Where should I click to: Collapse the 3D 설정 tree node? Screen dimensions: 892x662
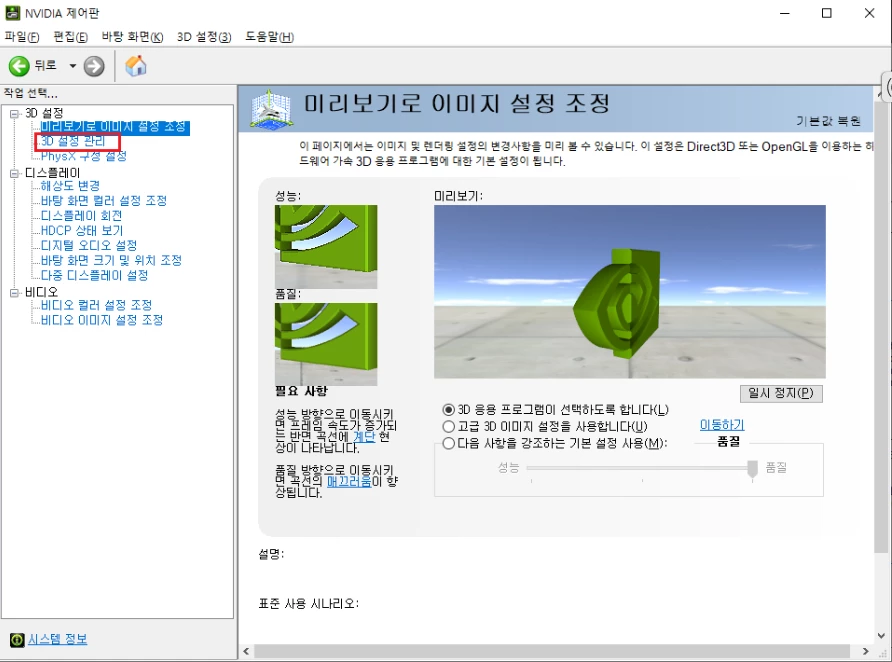(14, 113)
